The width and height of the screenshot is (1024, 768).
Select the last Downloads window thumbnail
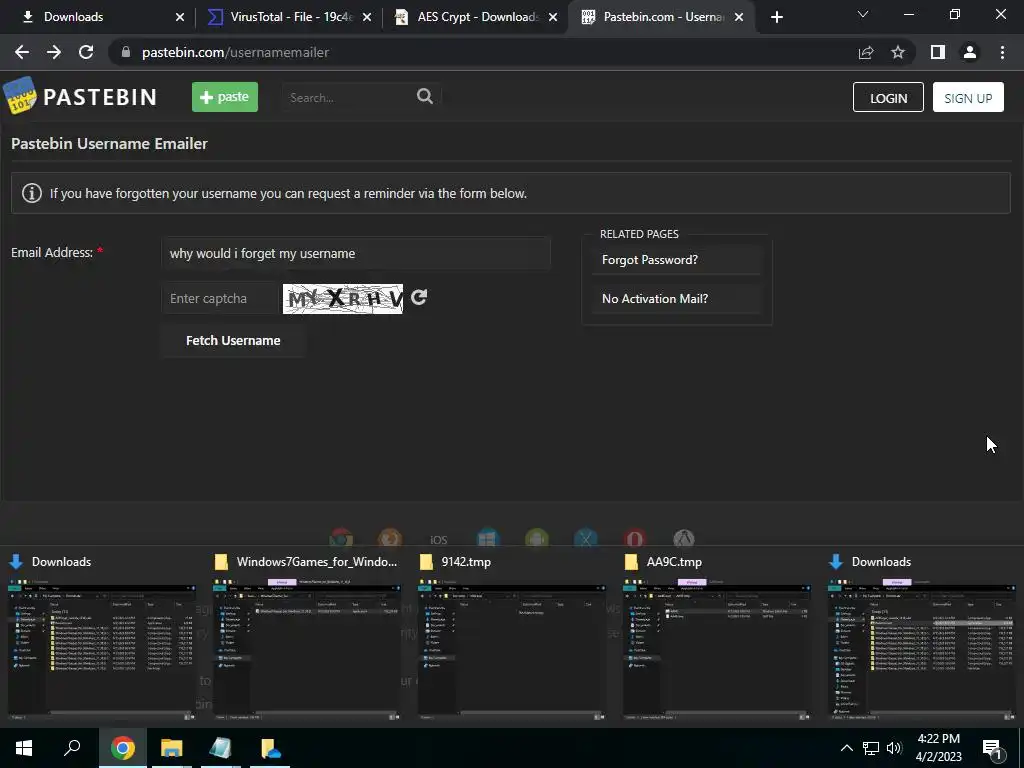pyautogui.click(x=921, y=639)
